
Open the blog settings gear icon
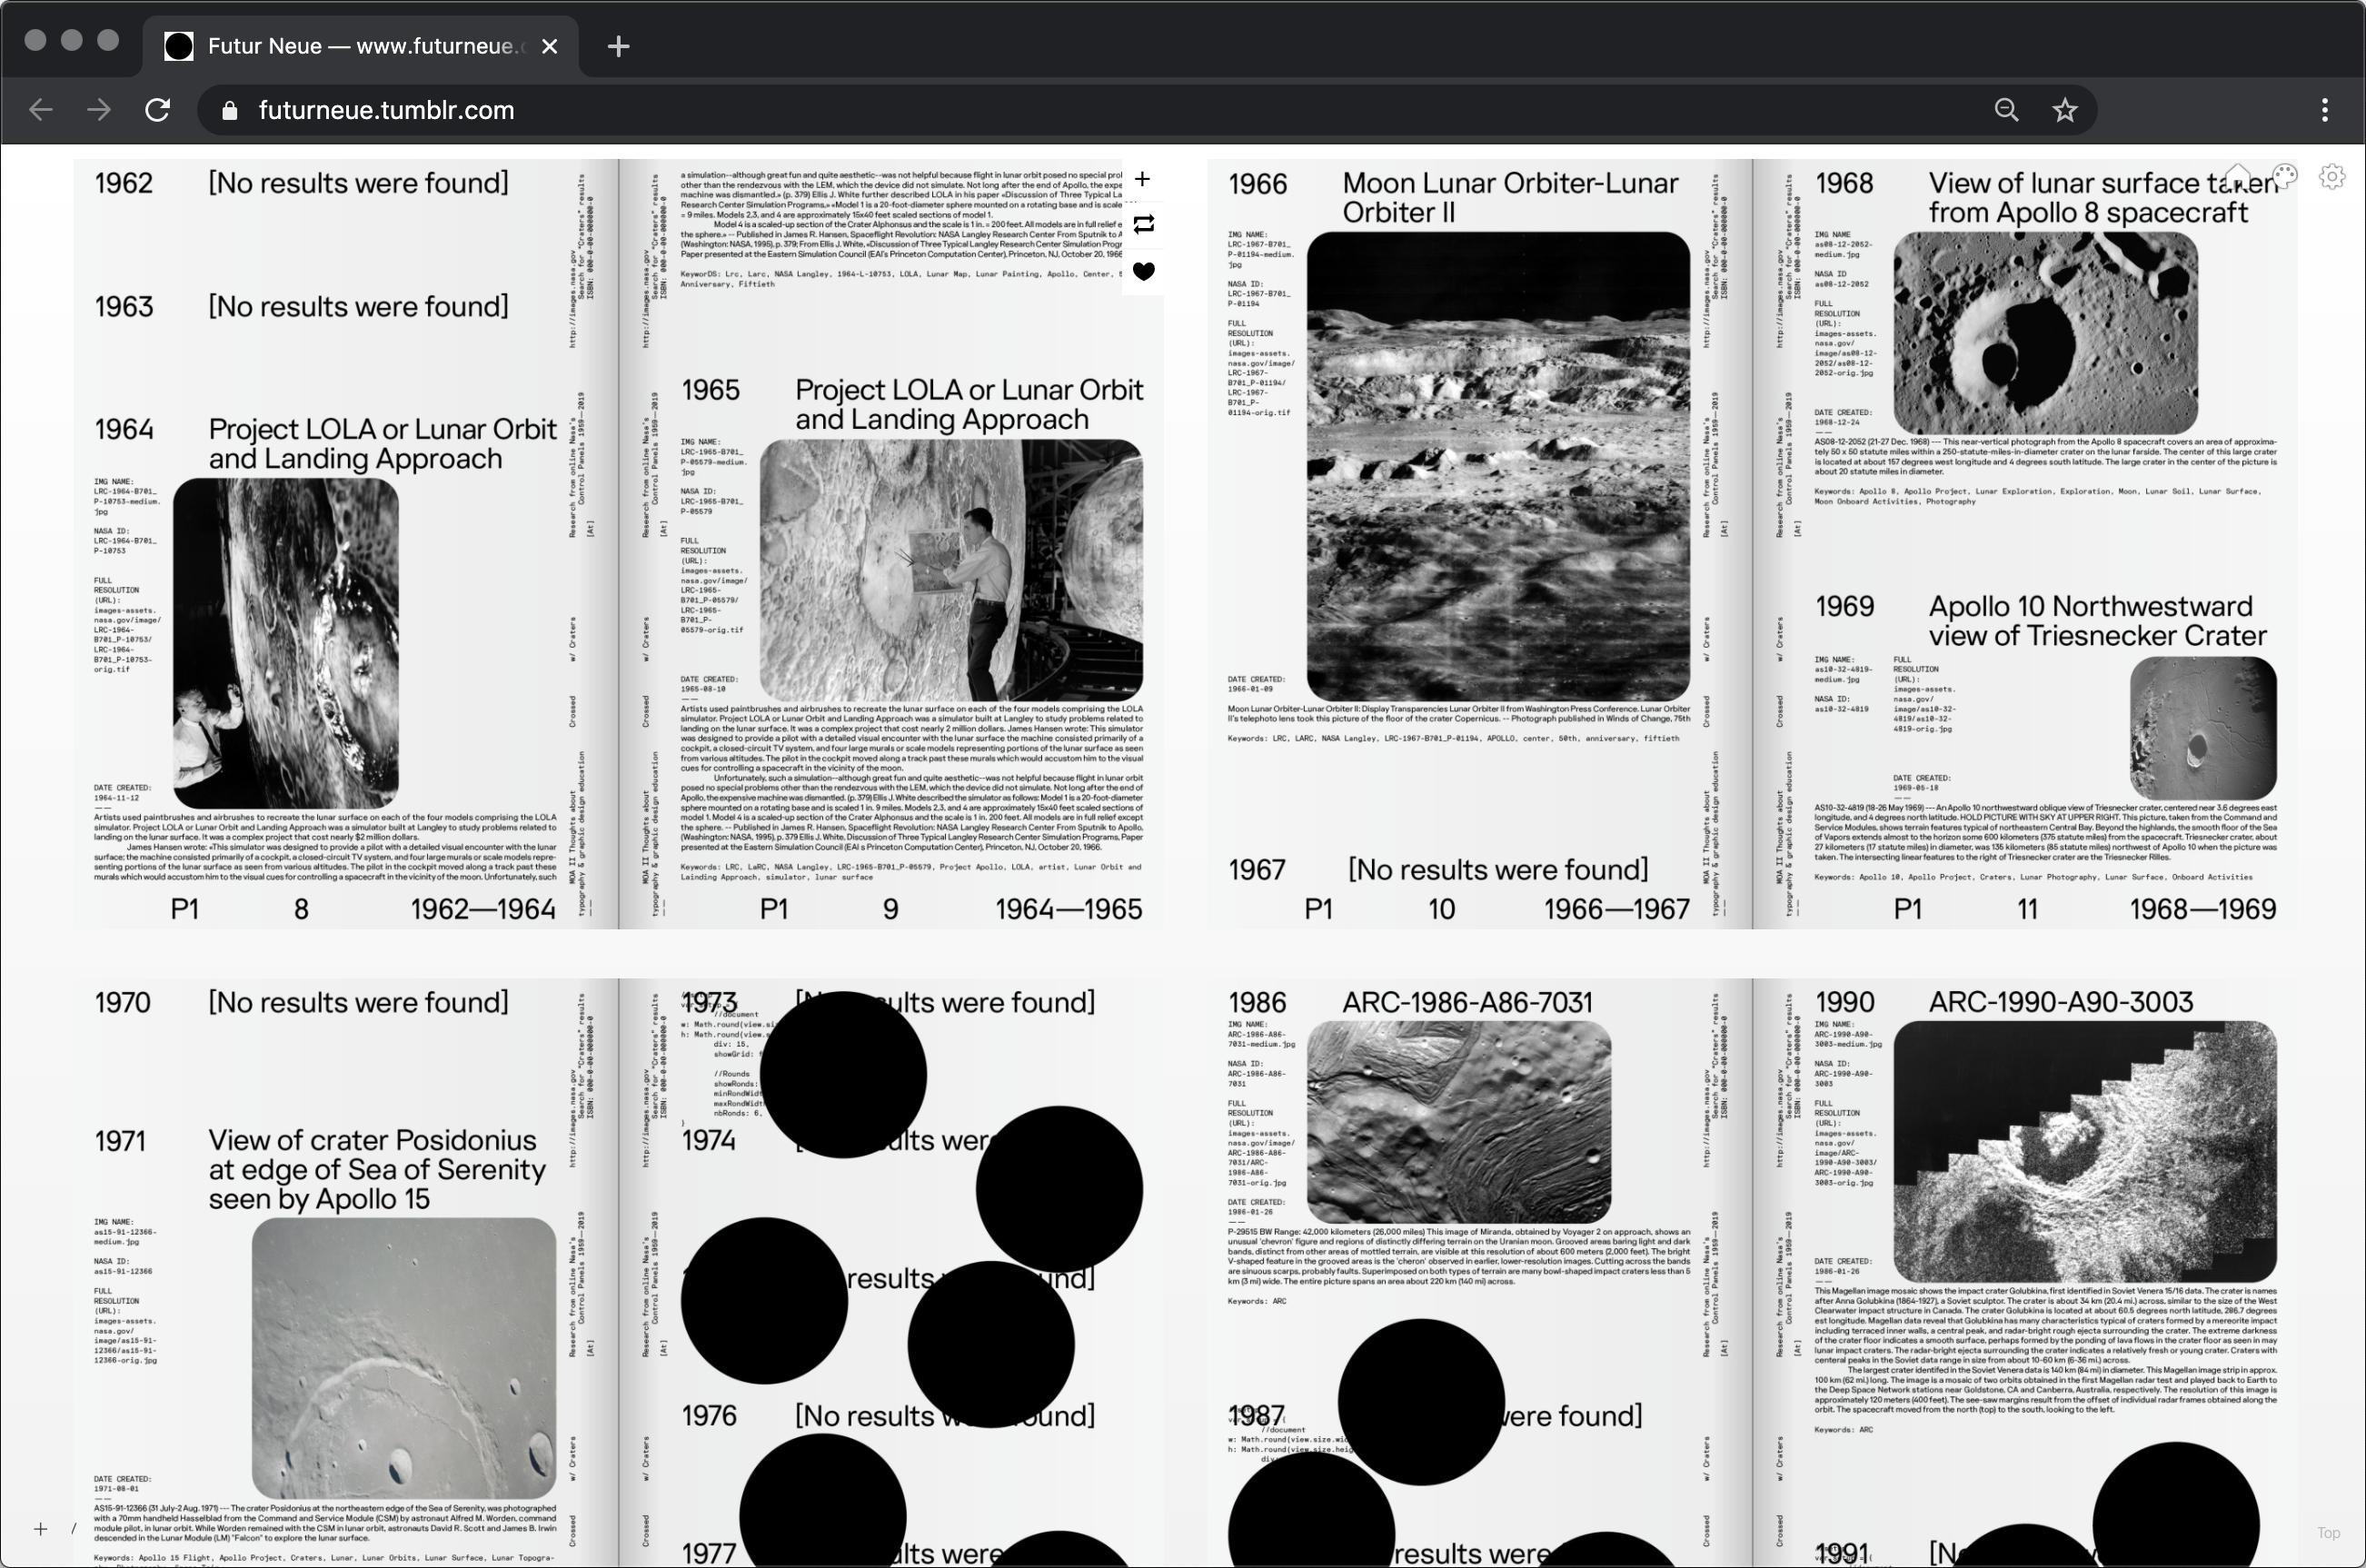[x=2332, y=177]
